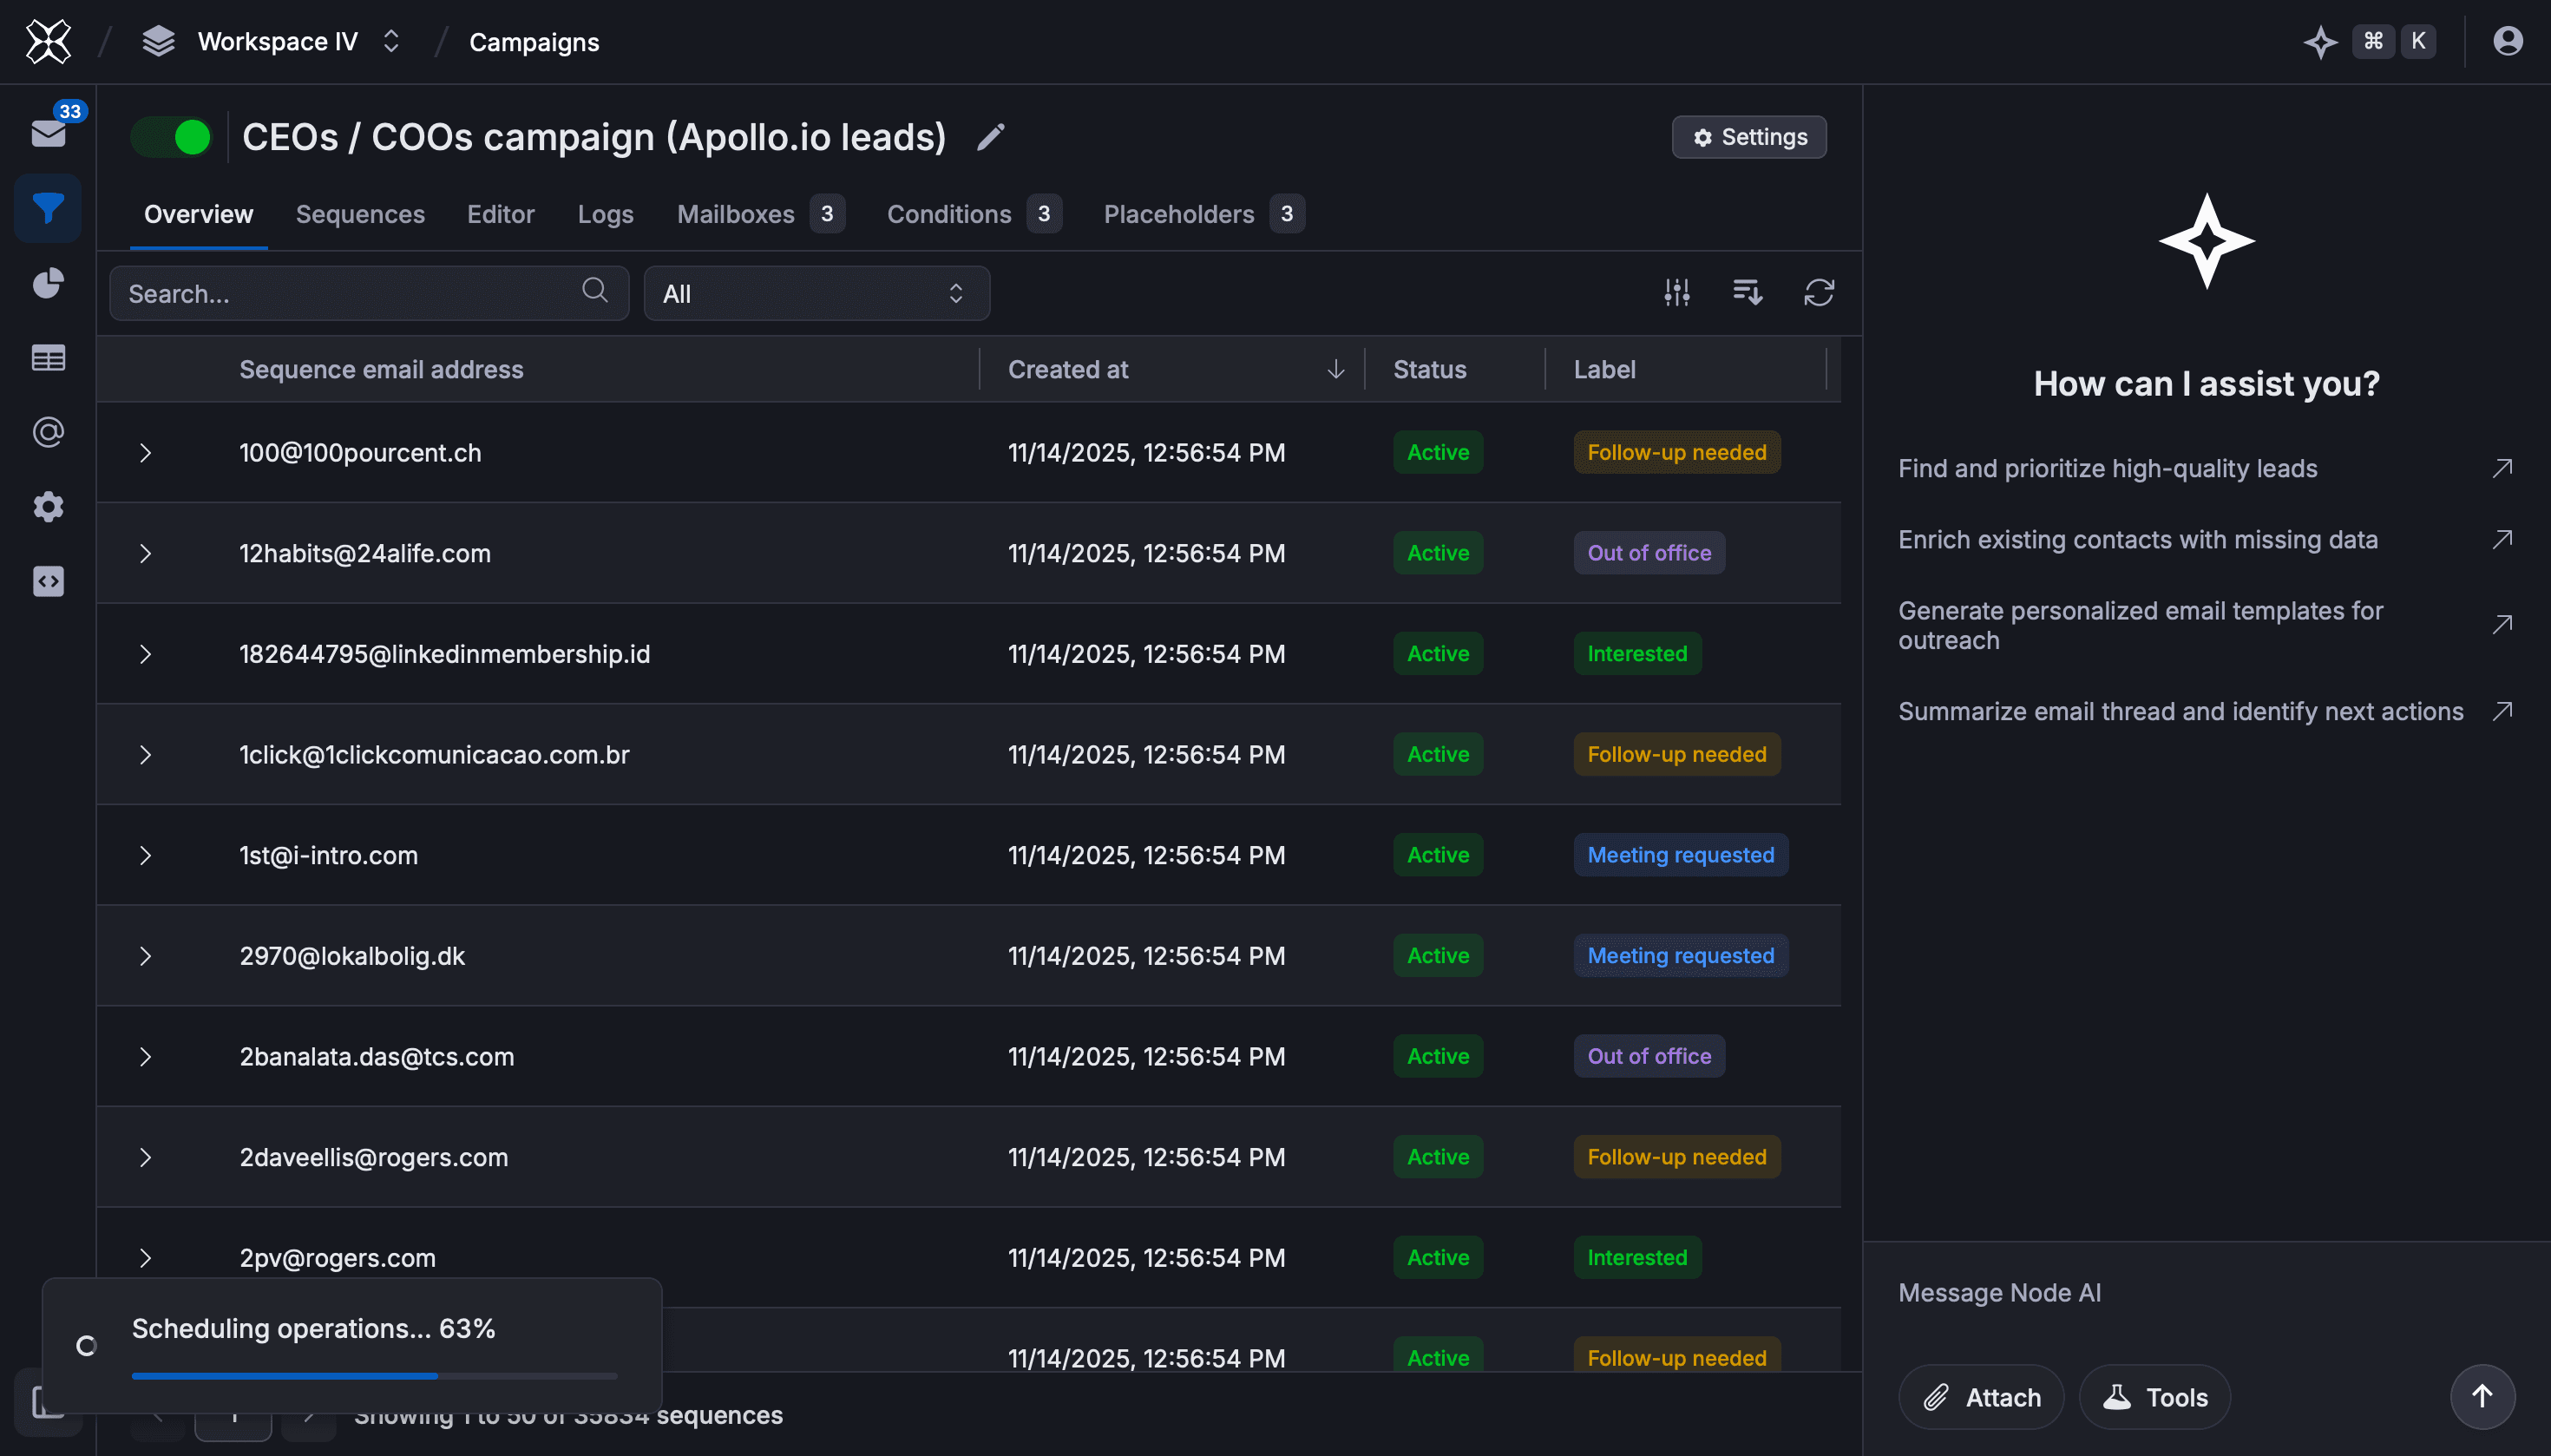Screen dimensions: 2551x1456
Task: Toggle the campaign active switch off
Action: coord(172,137)
